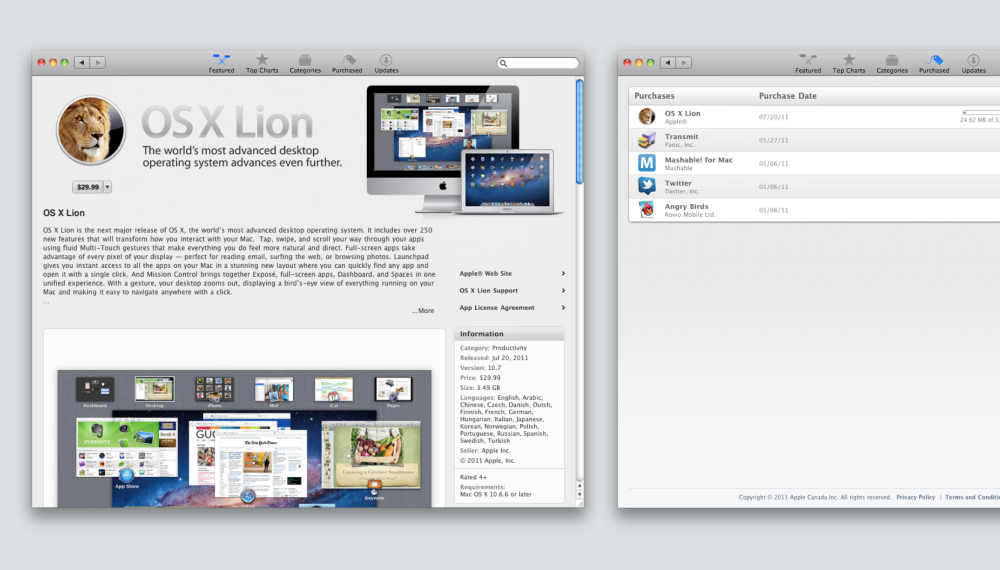Click the Purchases column header

tap(654, 96)
